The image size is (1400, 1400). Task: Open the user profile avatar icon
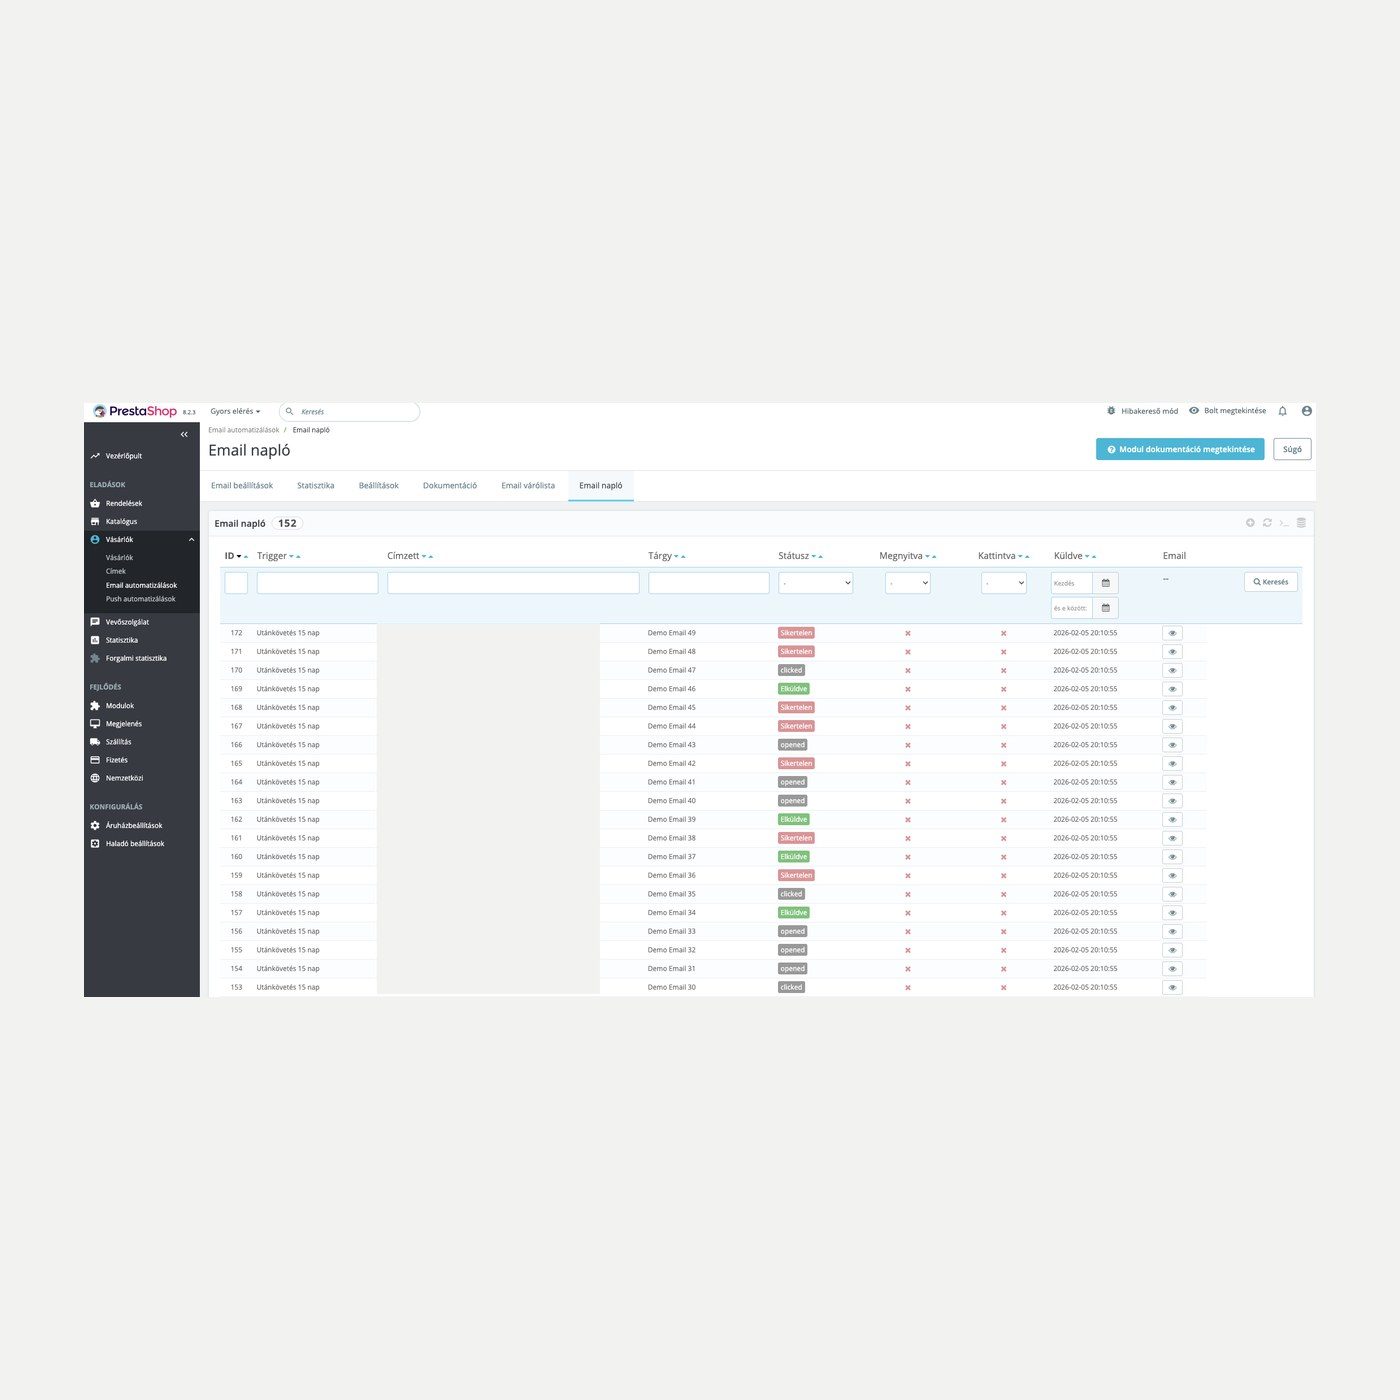tap(1307, 411)
